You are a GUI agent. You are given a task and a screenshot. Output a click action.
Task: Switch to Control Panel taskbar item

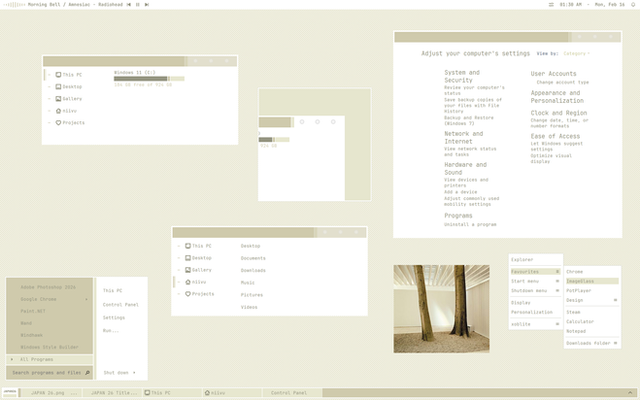pyautogui.click(x=291, y=393)
